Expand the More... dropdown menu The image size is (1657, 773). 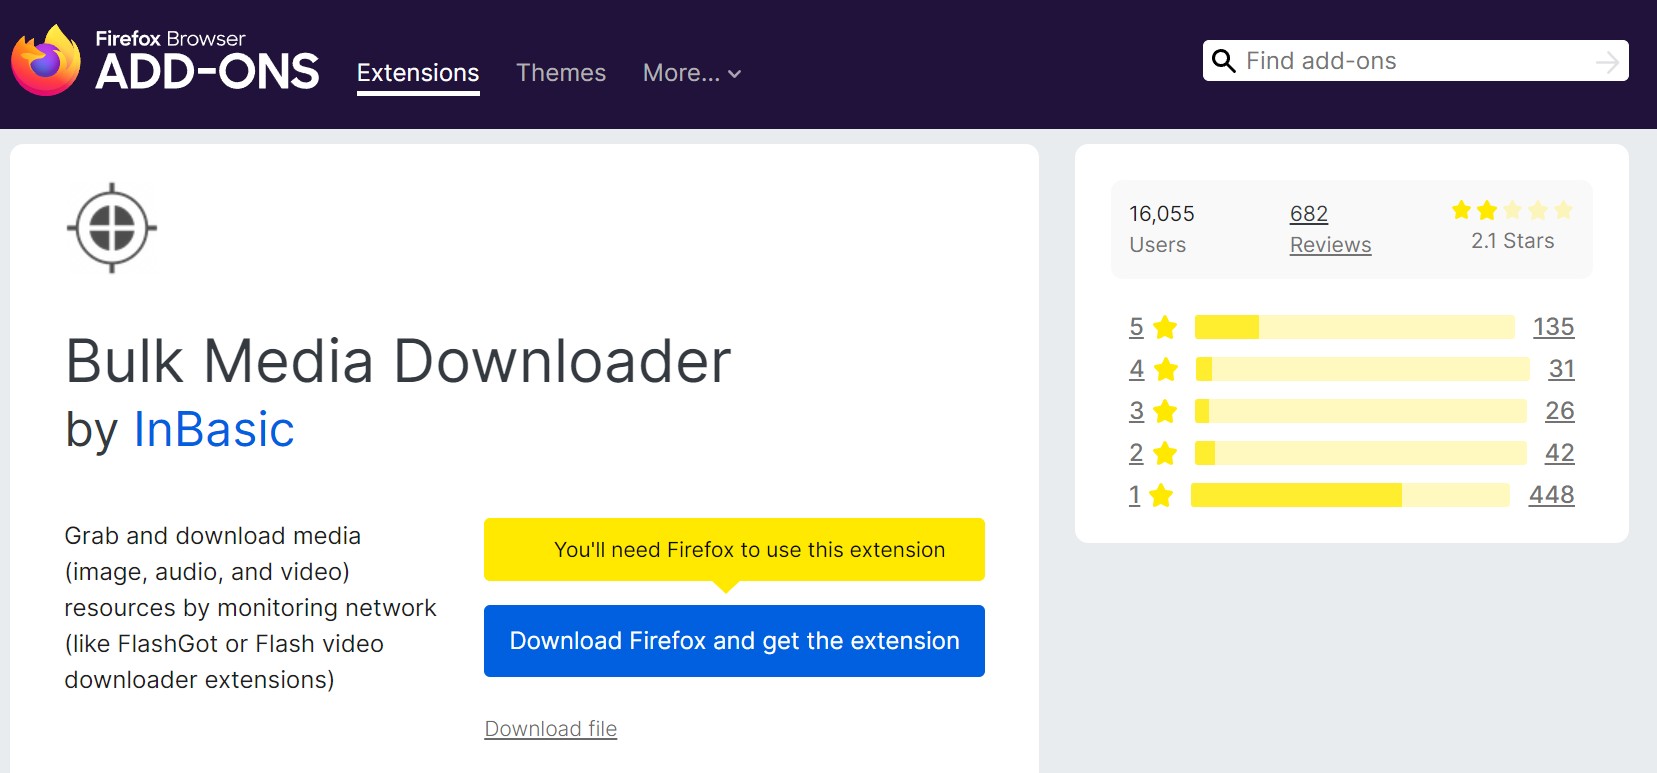pyautogui.click(x=692, y=73)
